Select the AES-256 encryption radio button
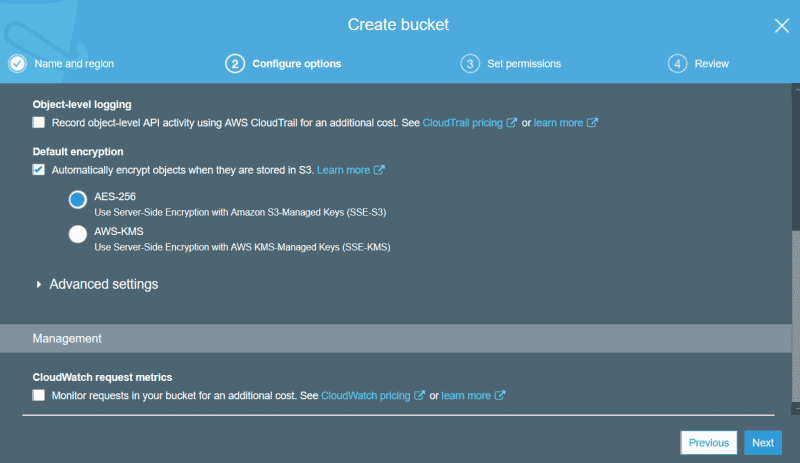The width and height of the screenshot is (800, 463). point(78,200)
